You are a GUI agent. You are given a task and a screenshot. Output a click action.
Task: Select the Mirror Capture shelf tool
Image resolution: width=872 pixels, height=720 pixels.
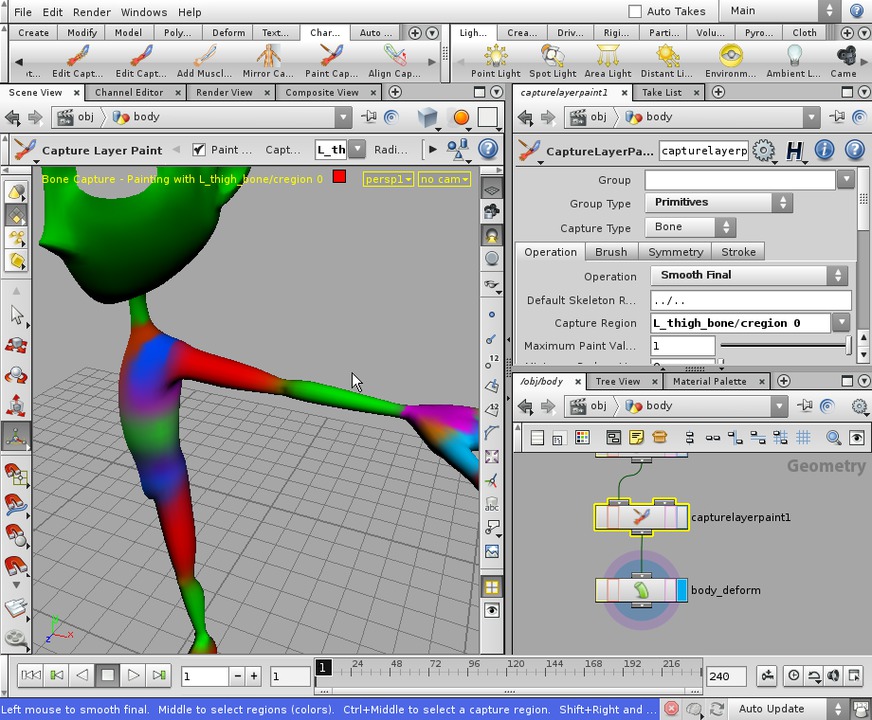[x=266, y=60]
